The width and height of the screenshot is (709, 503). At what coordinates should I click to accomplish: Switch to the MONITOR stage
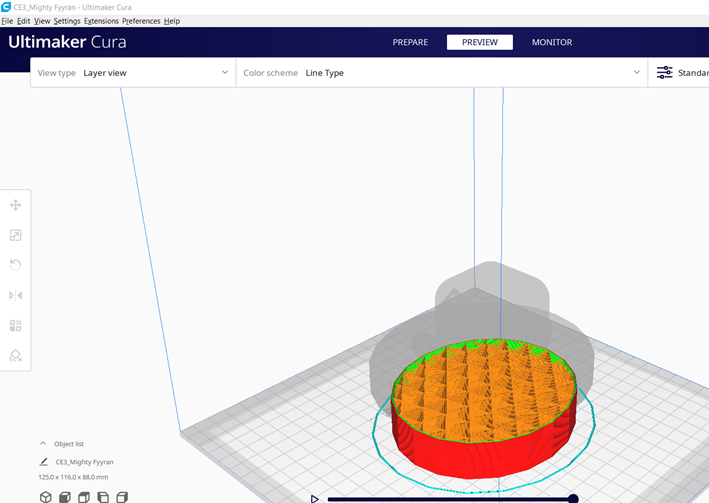click(x=552, y=42)
